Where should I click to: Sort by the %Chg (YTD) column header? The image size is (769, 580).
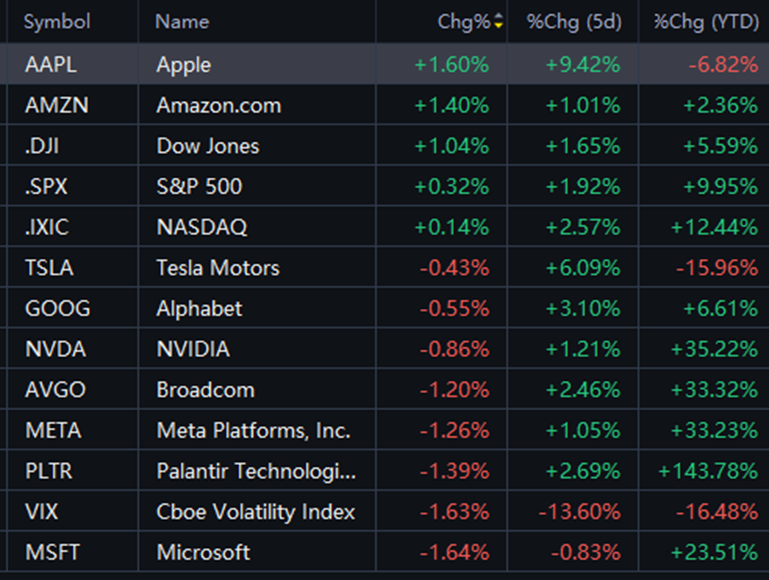point(706,22)
